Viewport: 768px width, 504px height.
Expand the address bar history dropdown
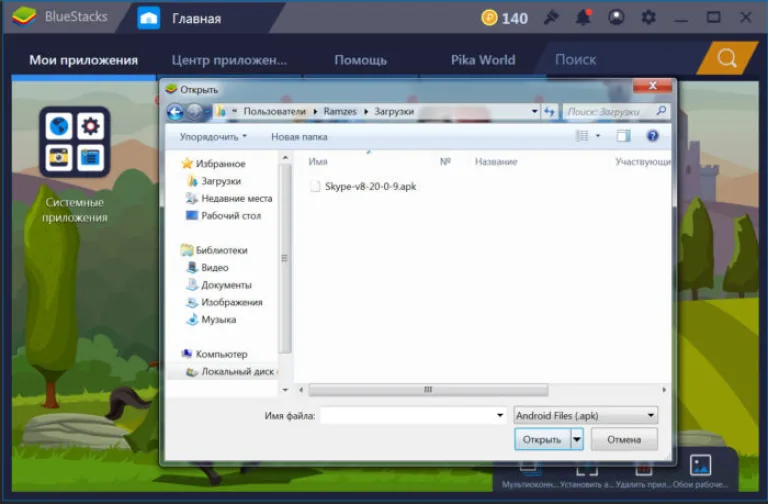tap(534, 112)
